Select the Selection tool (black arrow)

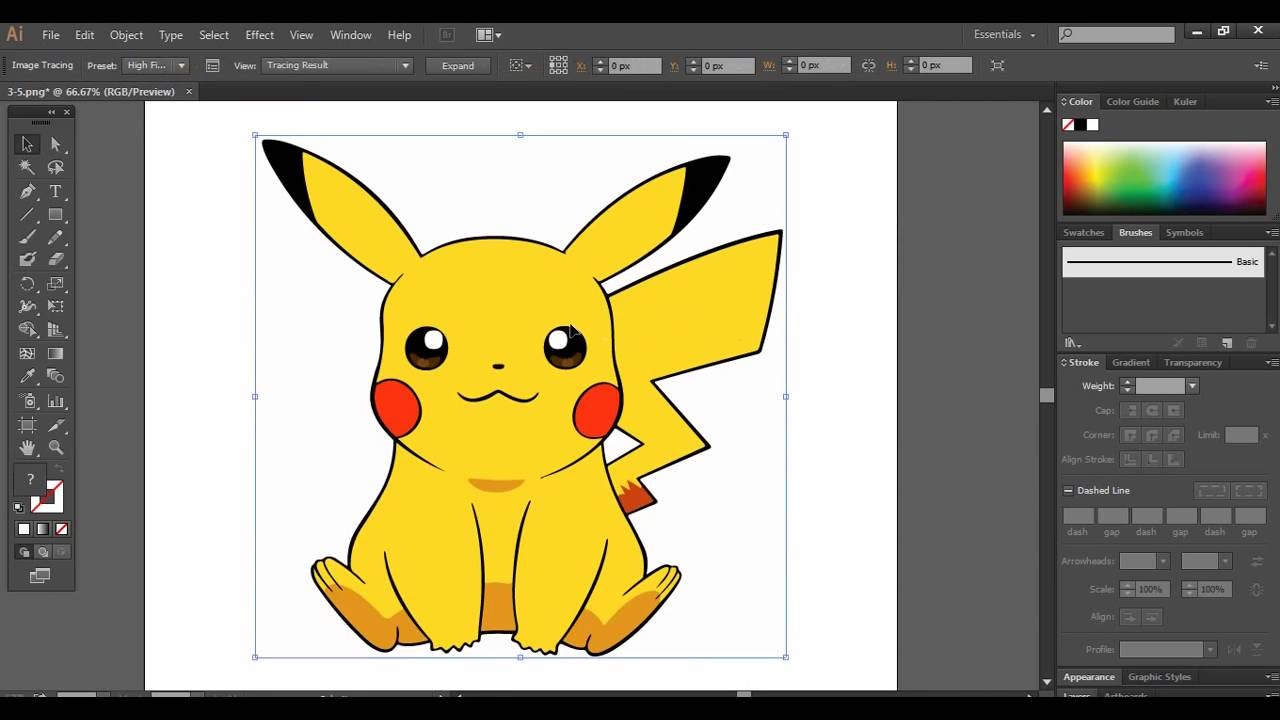click(x=27, y=144)
